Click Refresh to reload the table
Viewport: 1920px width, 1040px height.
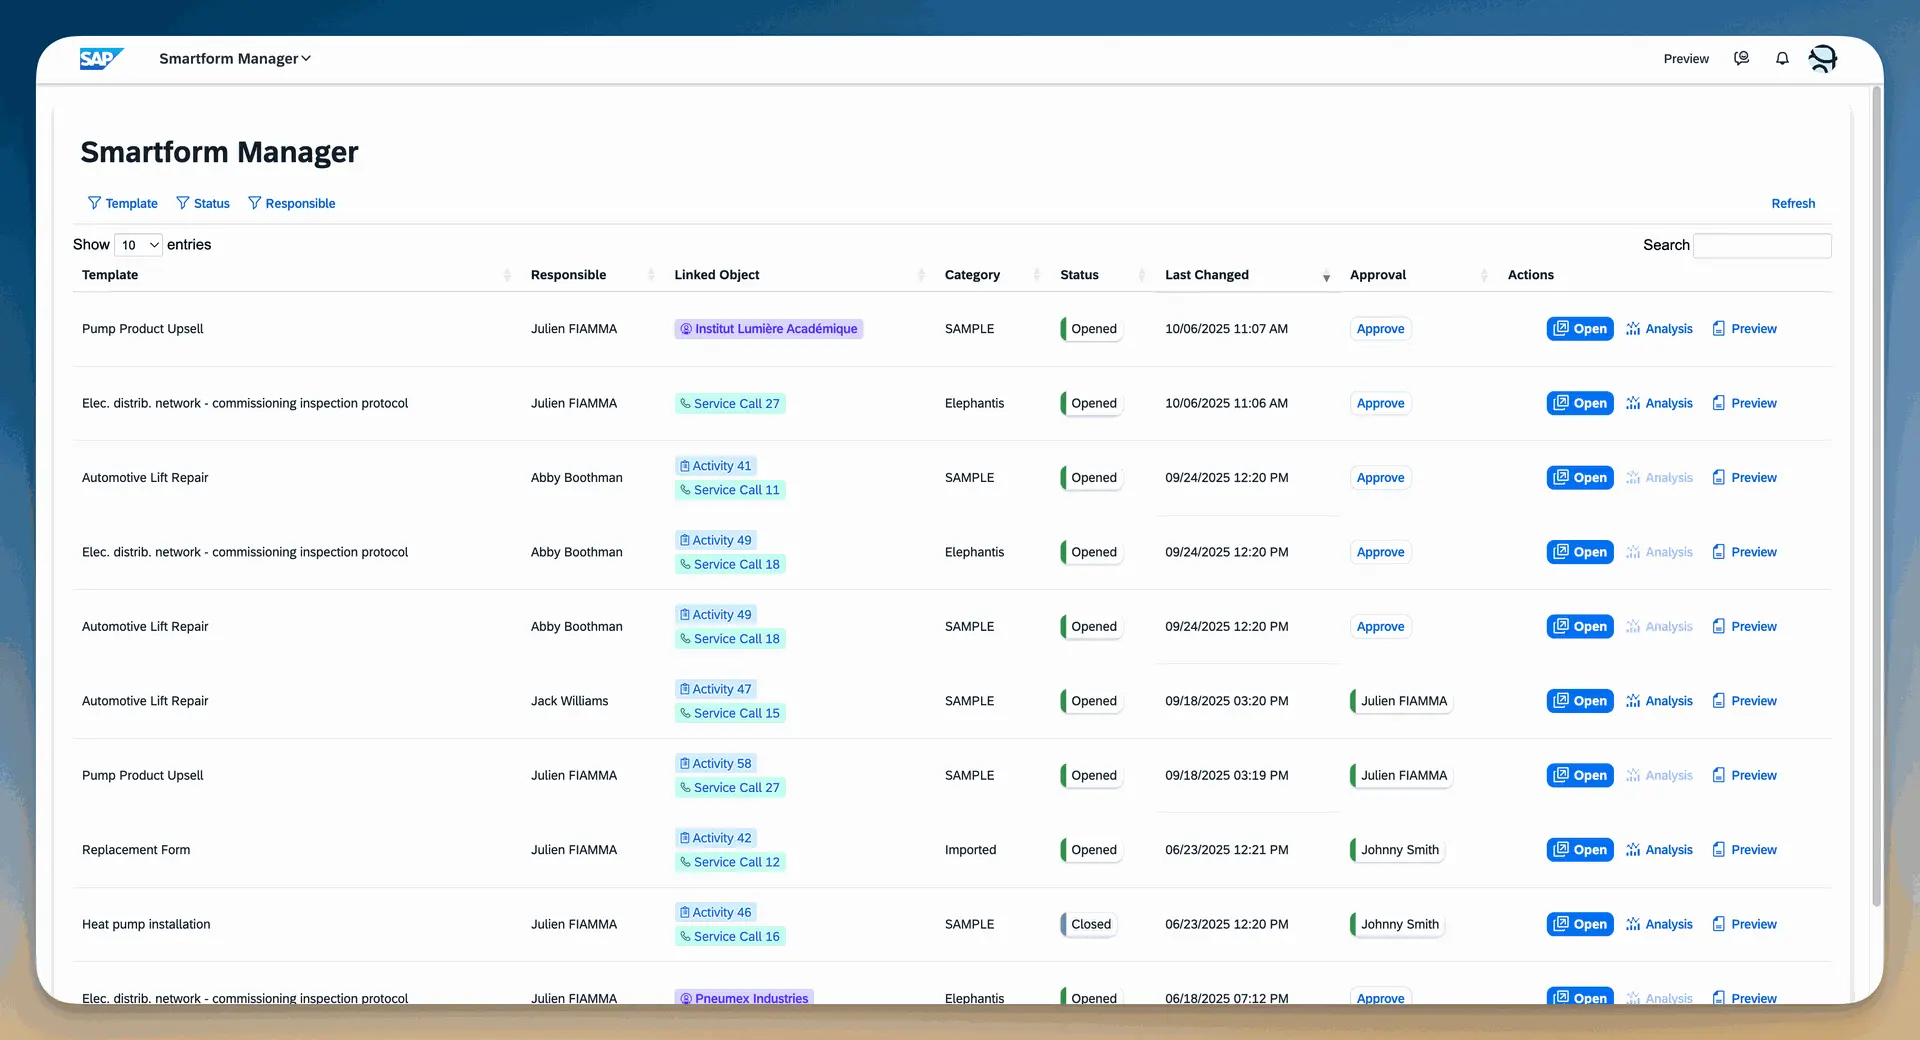tap(1792, 204)
